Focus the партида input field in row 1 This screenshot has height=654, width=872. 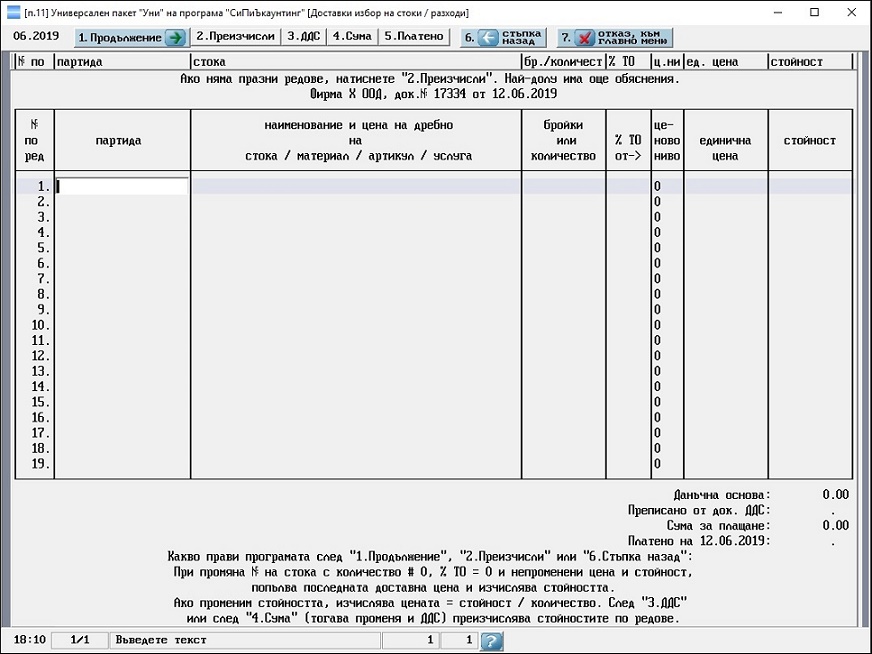coord(122,186)
